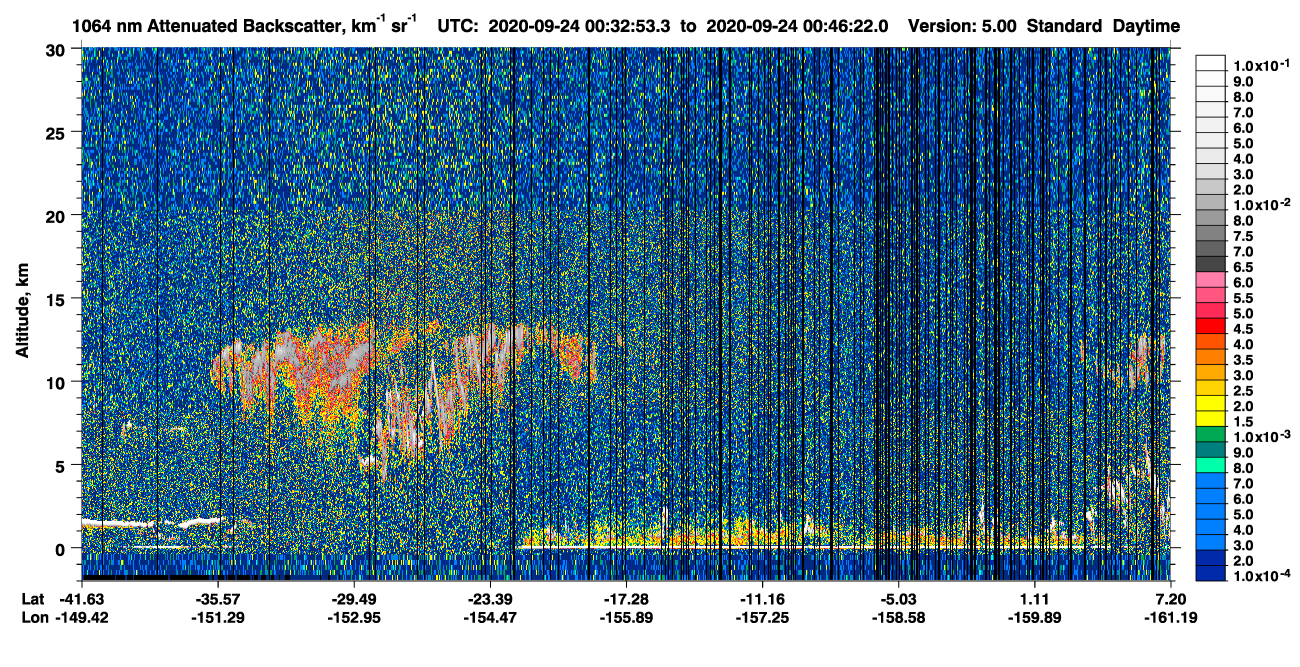Select start time '2020-09-24 00:32:53.3'

coord(580,26)
